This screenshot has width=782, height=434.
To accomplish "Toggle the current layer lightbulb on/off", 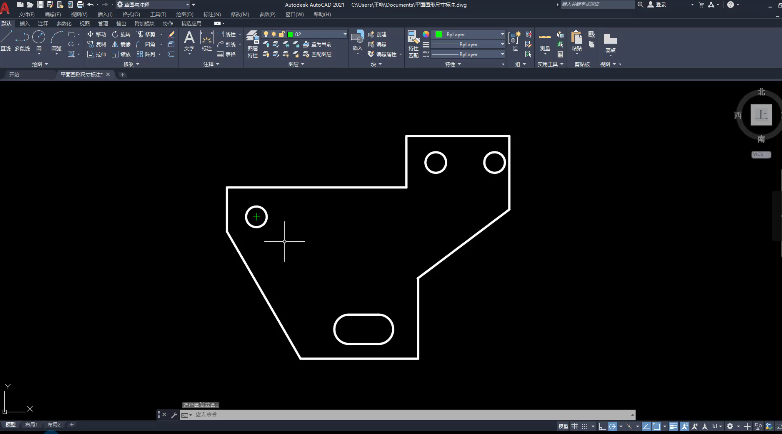I will (x=266, y=34).
